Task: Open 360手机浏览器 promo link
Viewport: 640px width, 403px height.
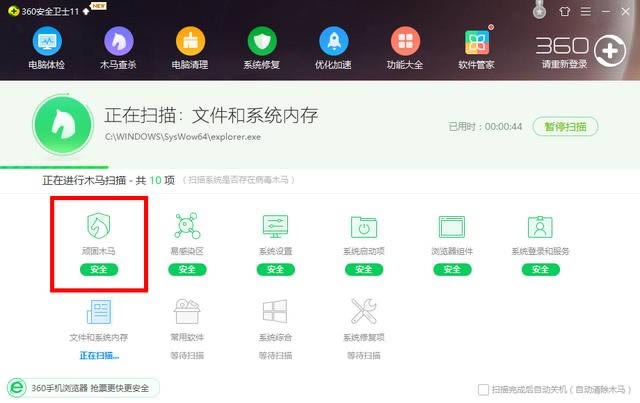Action: coord(84,388)
